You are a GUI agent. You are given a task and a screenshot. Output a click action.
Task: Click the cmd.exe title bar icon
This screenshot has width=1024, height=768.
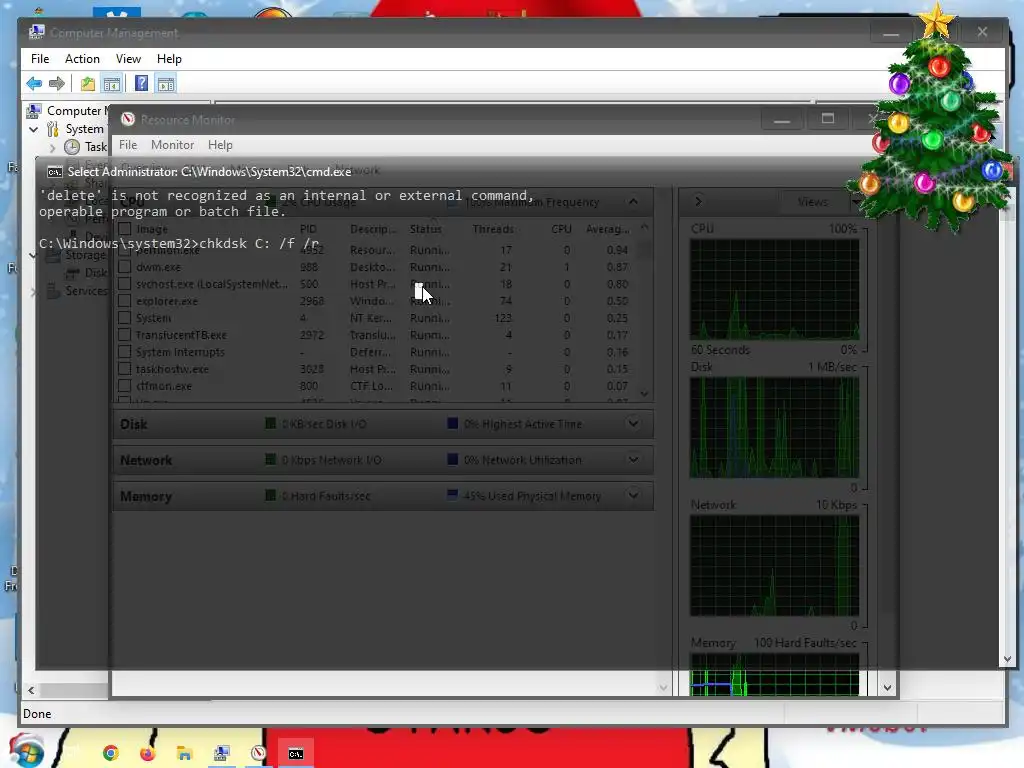[x=55, y=172]
